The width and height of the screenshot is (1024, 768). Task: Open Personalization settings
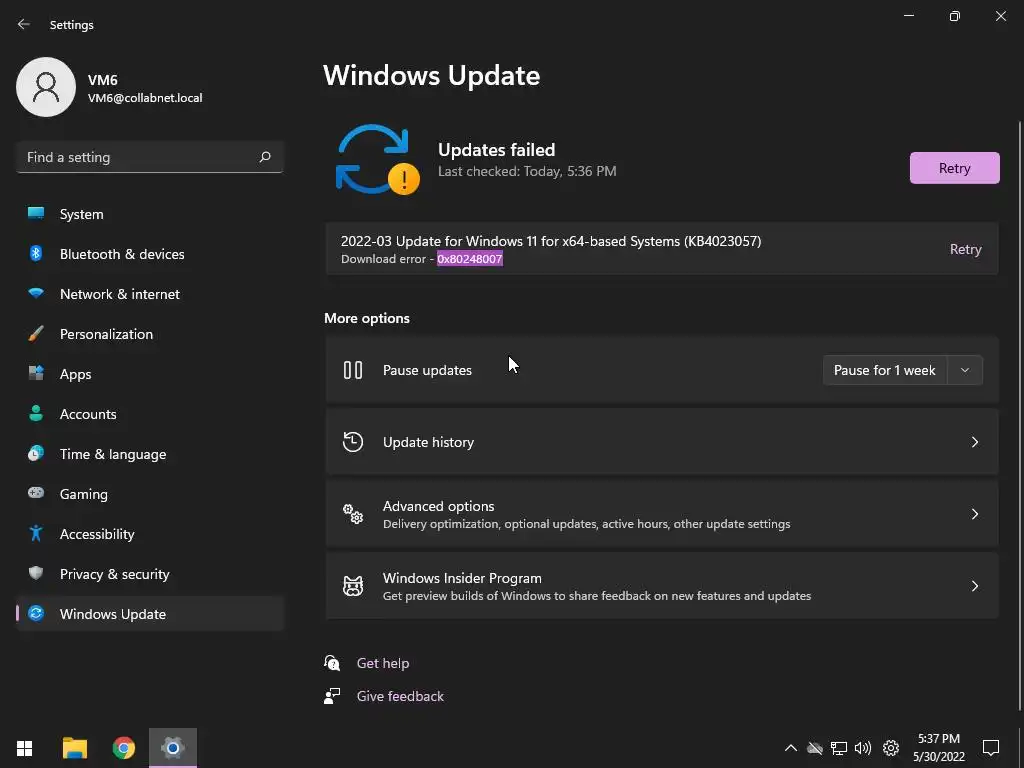click(x=150, y=334)
